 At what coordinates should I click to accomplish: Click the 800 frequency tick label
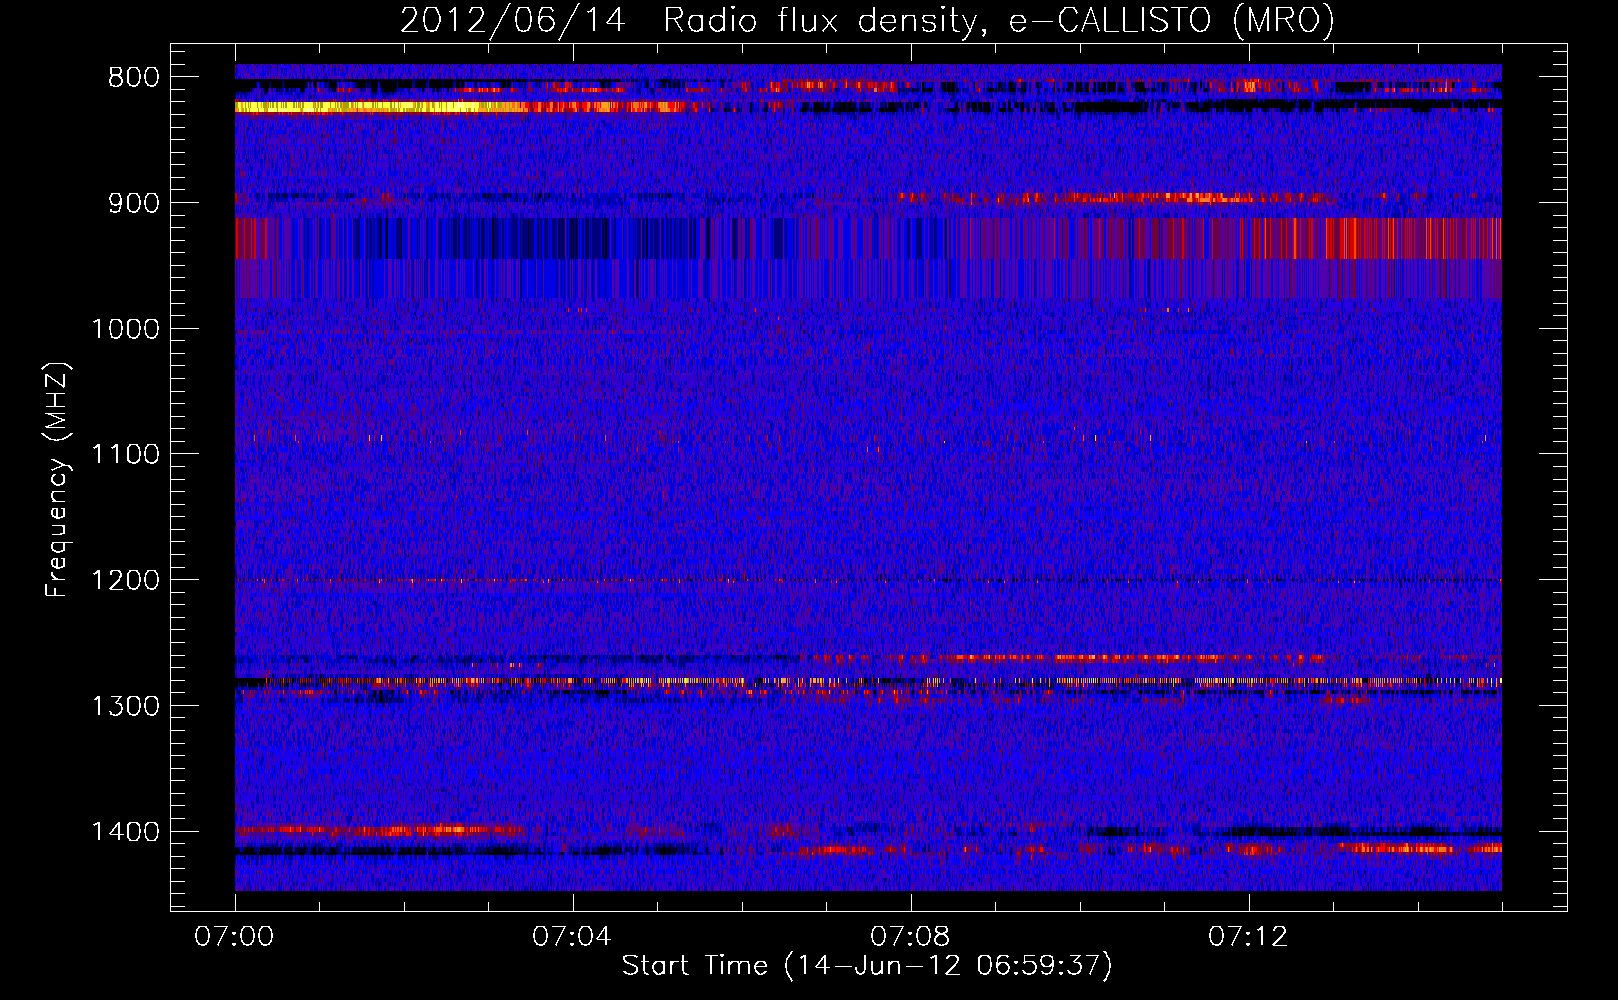(133, 78)
